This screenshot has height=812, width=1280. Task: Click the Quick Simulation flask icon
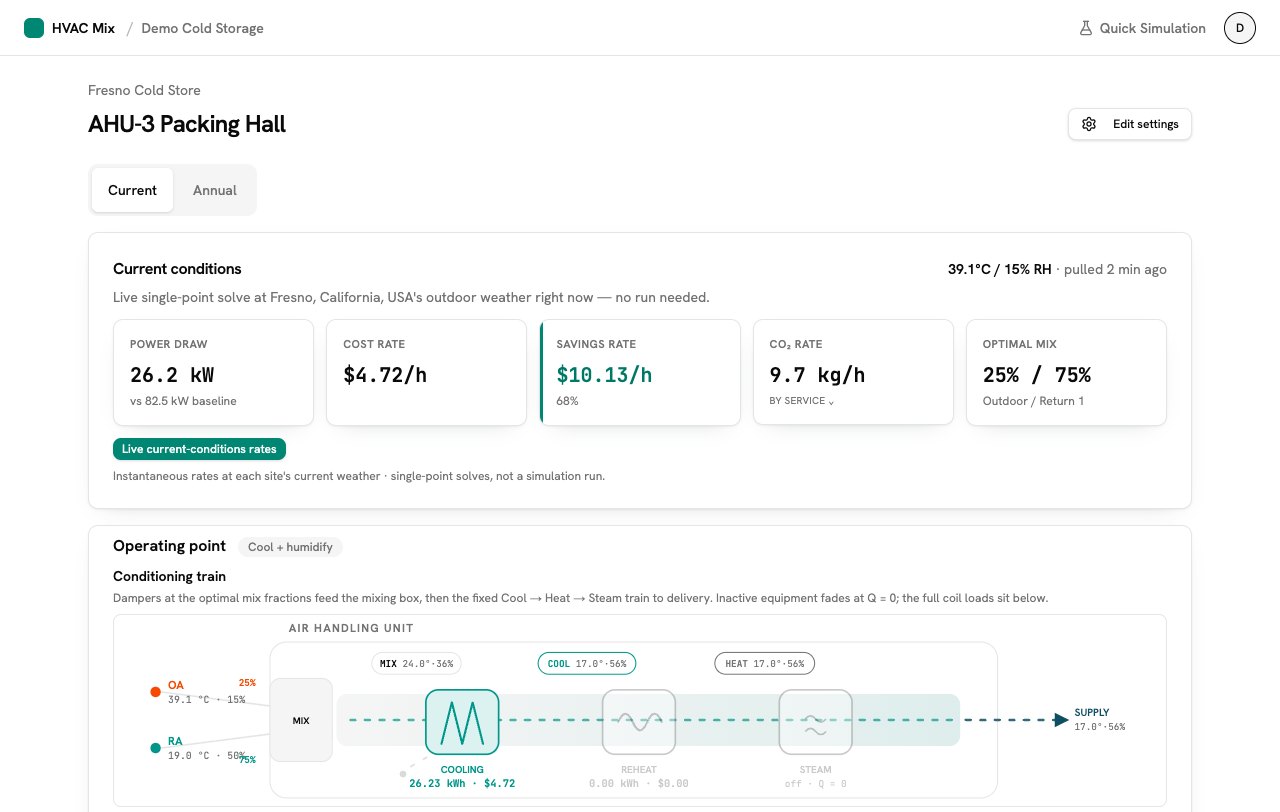click(x=1085, y=28)
